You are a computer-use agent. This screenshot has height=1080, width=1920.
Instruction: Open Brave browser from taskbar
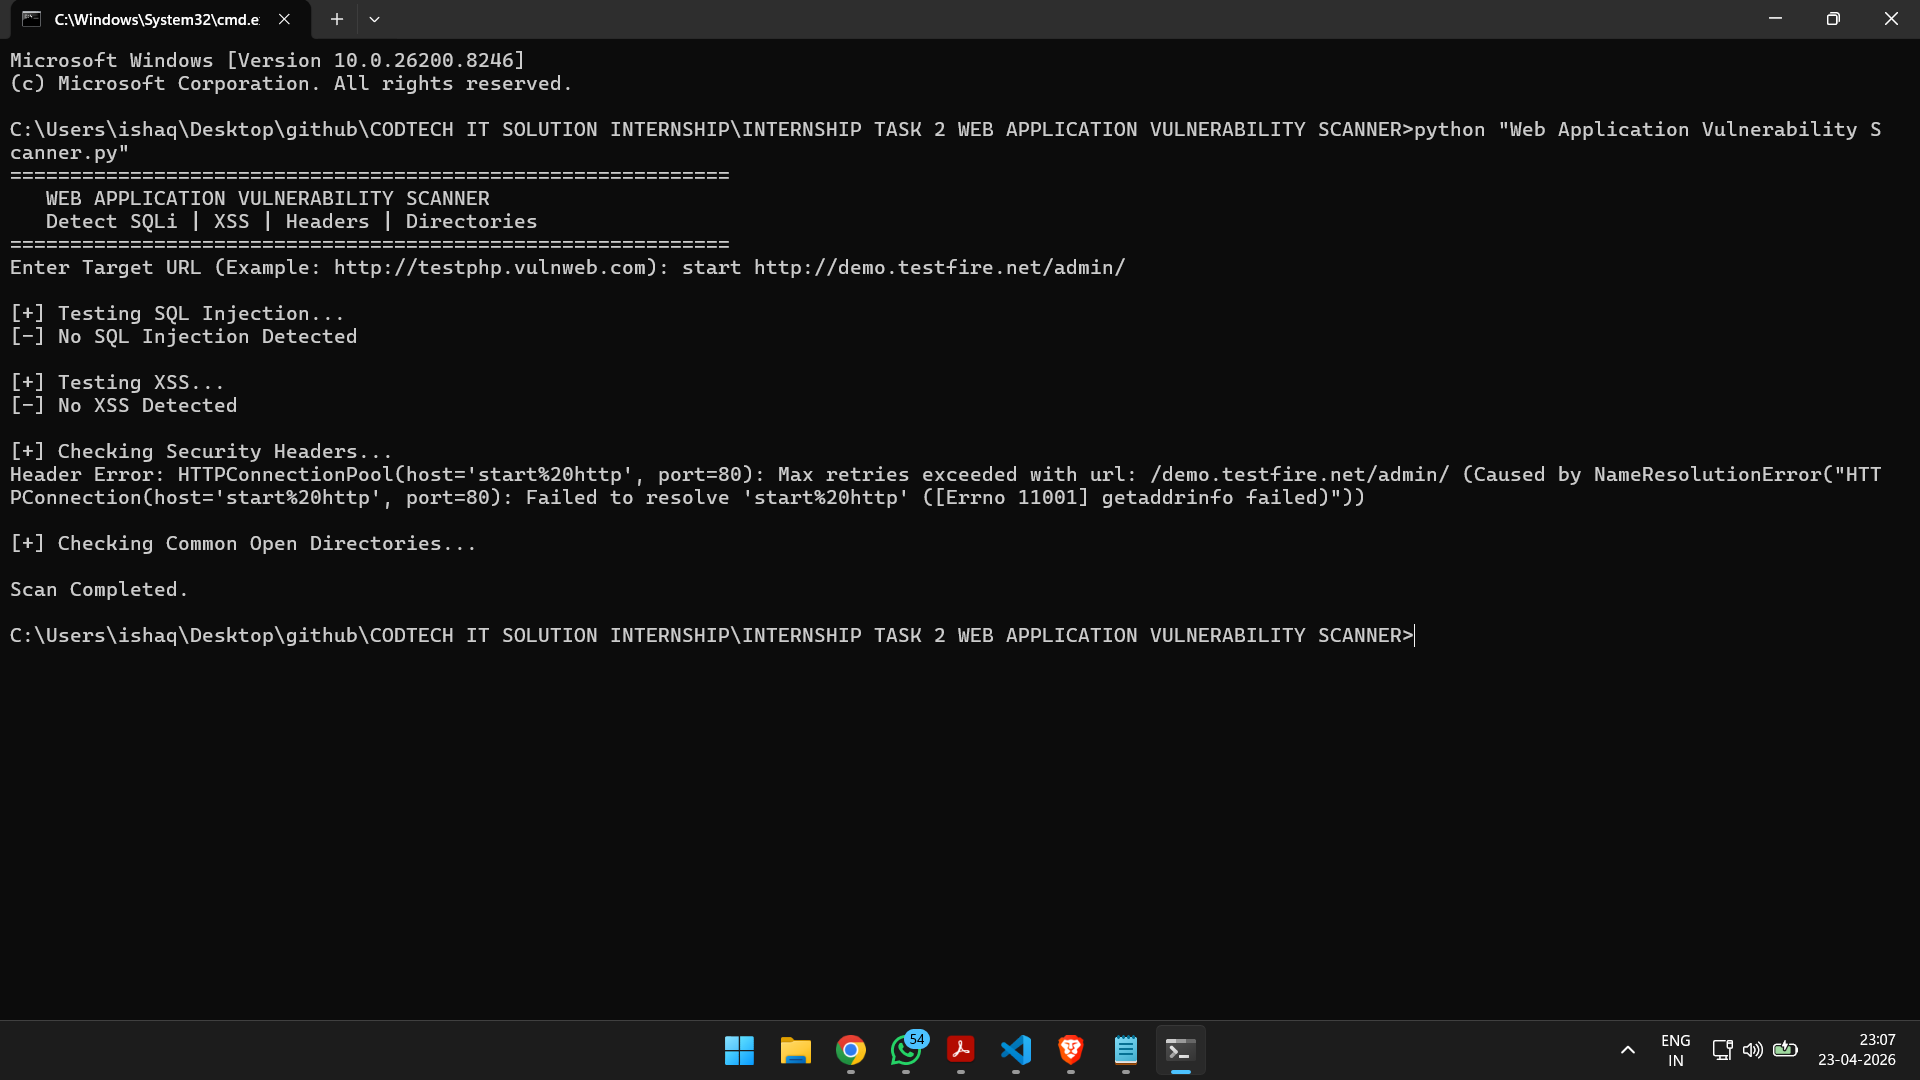point(1071,1050)
